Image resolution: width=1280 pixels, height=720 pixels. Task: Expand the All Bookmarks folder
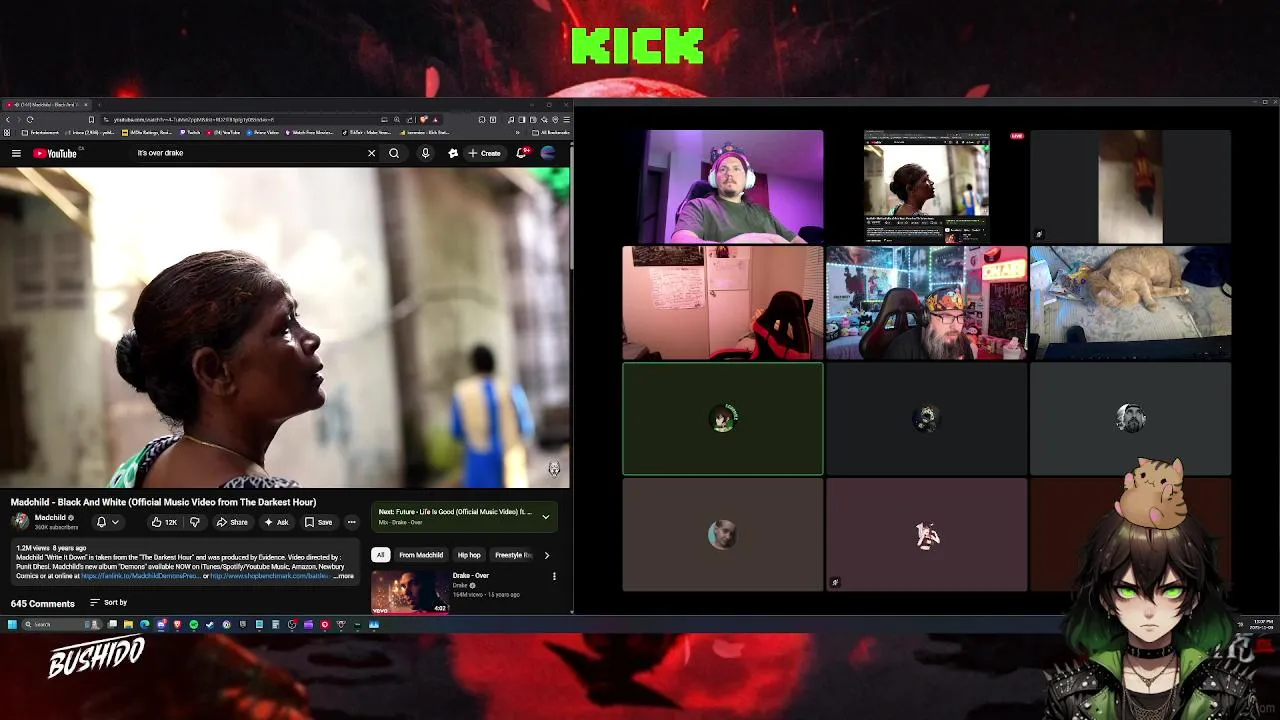551,132
